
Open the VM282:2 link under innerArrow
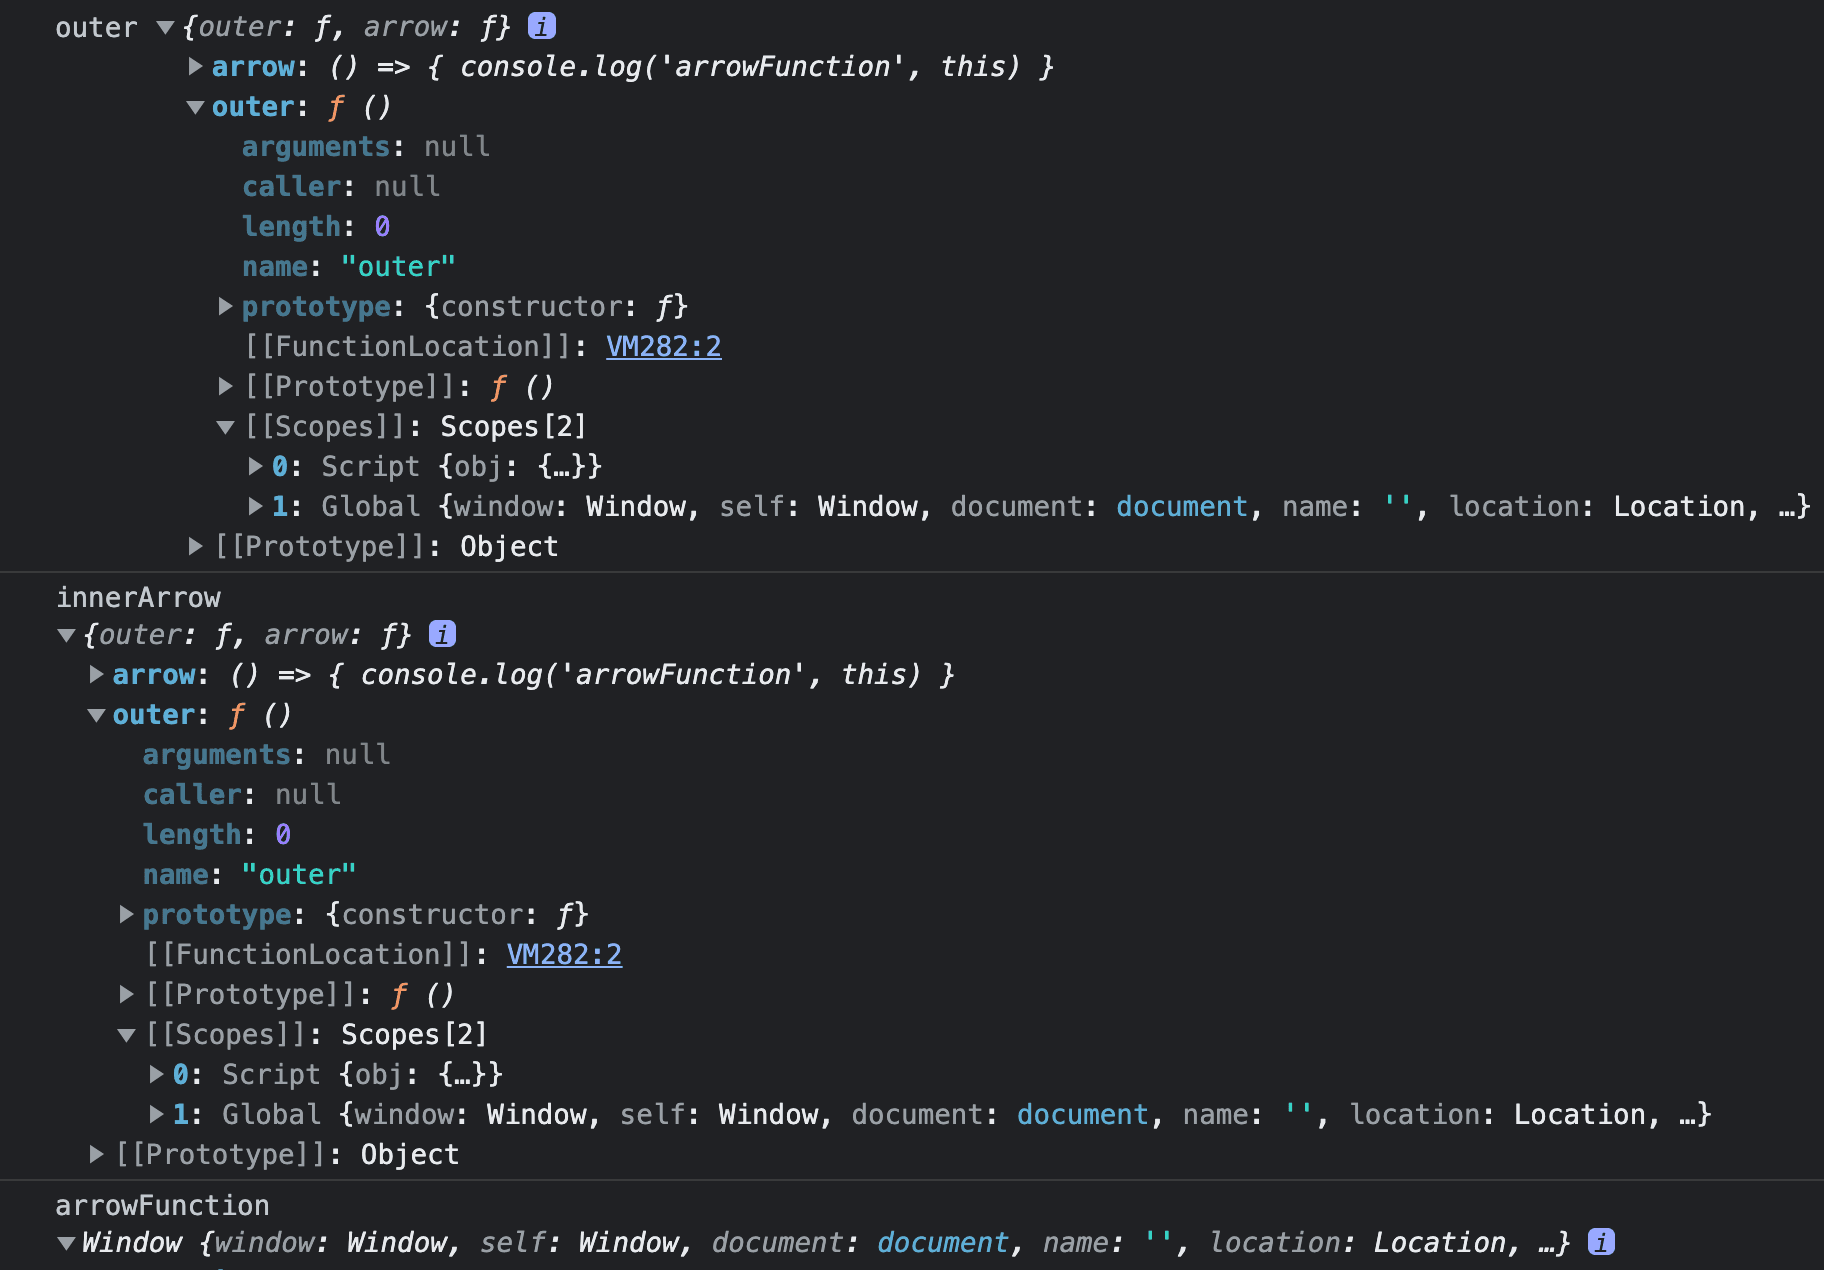pos(564,955)
